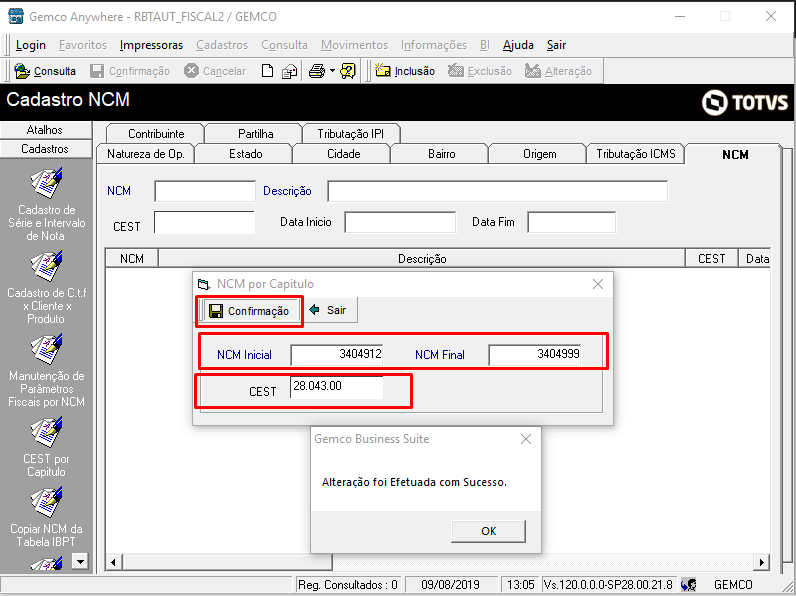Click the NCM Inicial field with 3404912
Viewport: 796px width, 596px height.
click(x=337, y=354)
